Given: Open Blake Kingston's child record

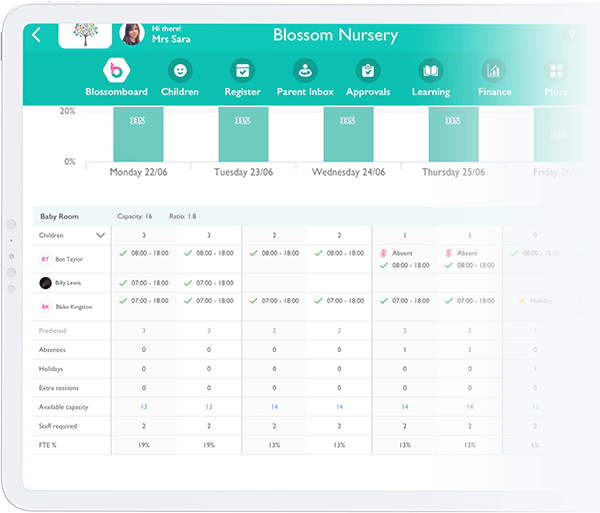Looking at the screenshot, I should pyautogui.click(x=74, y=307).
